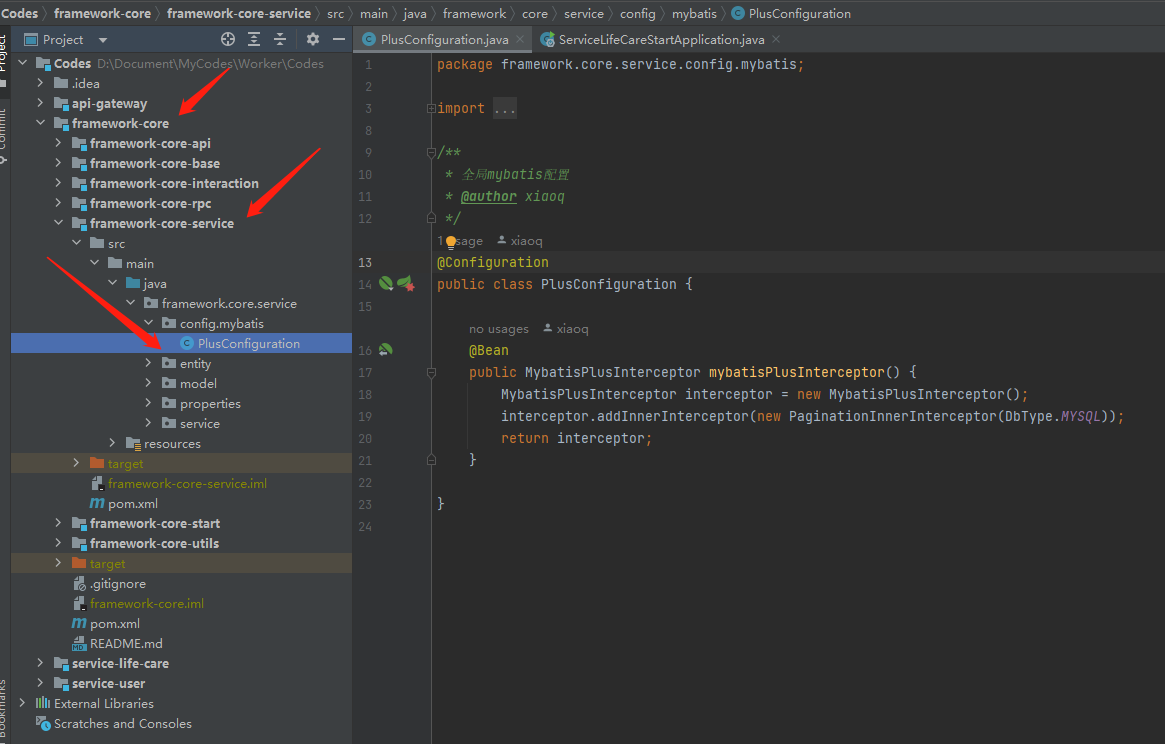Select framework-core-service.iml file
This screenshot has height=744, width=1165.
[x=186, y=483]
